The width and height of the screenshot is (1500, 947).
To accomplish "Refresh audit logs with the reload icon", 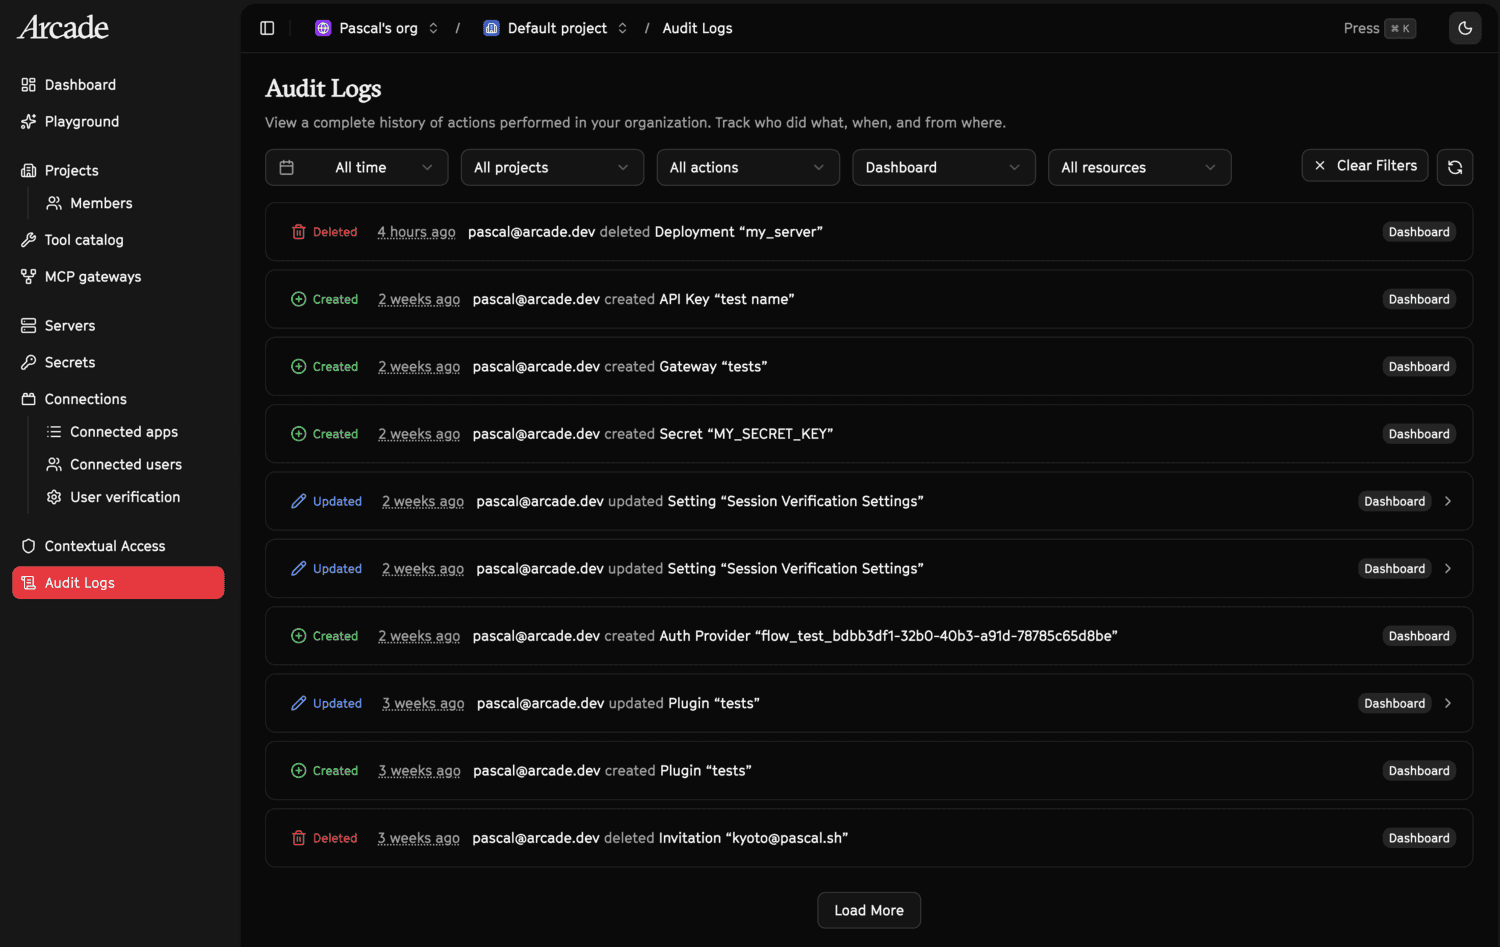I will [1455, 166].
